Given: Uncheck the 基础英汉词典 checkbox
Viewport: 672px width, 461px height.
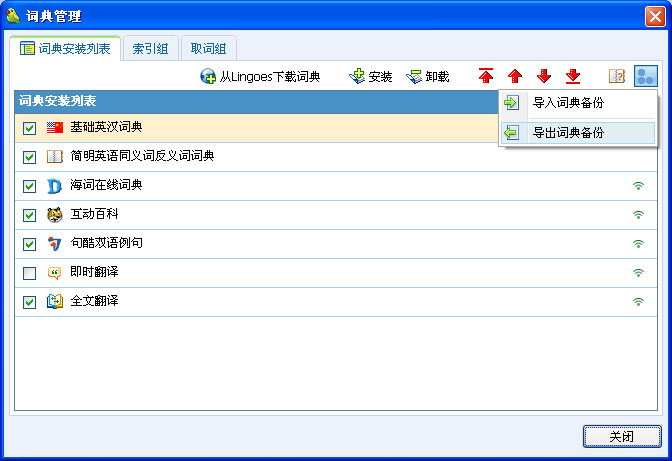Looking at the screenshot, I should tap(29, 128).
